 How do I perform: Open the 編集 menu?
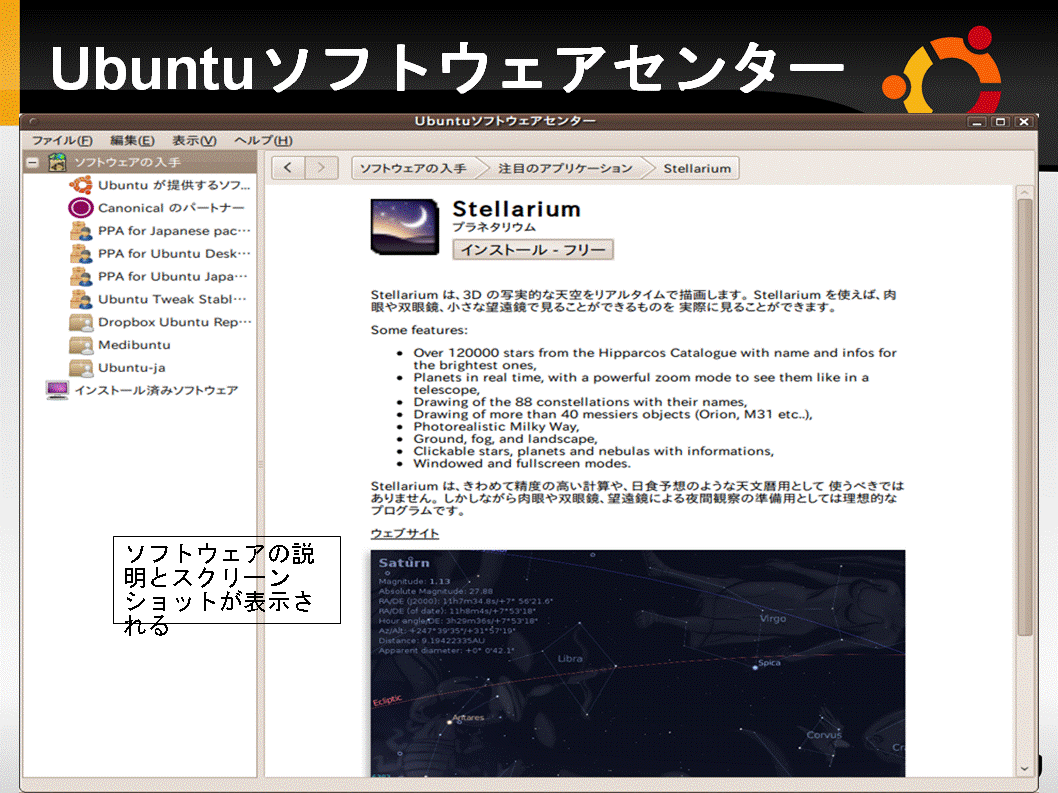pos(132,141)
